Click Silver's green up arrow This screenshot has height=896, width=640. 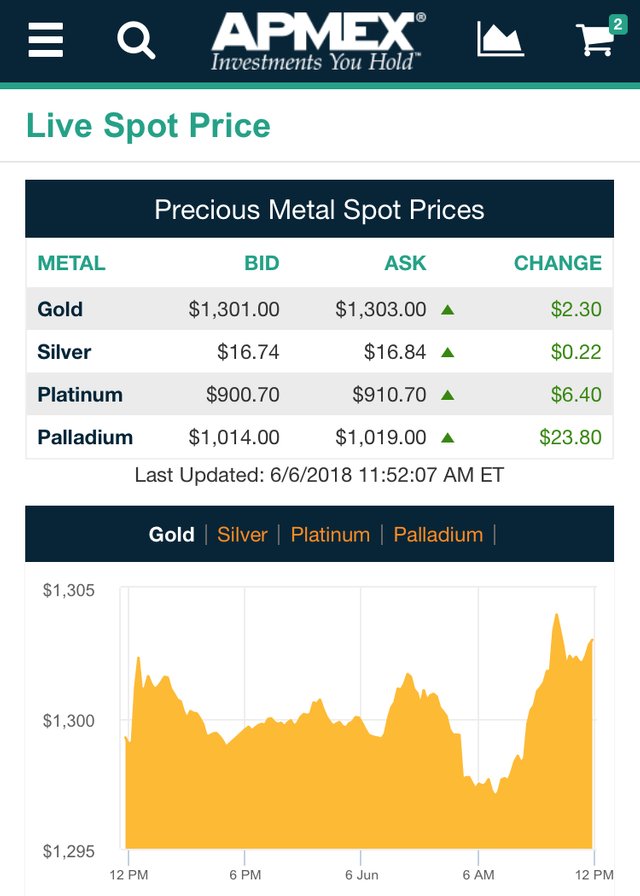tap(447, 352)
